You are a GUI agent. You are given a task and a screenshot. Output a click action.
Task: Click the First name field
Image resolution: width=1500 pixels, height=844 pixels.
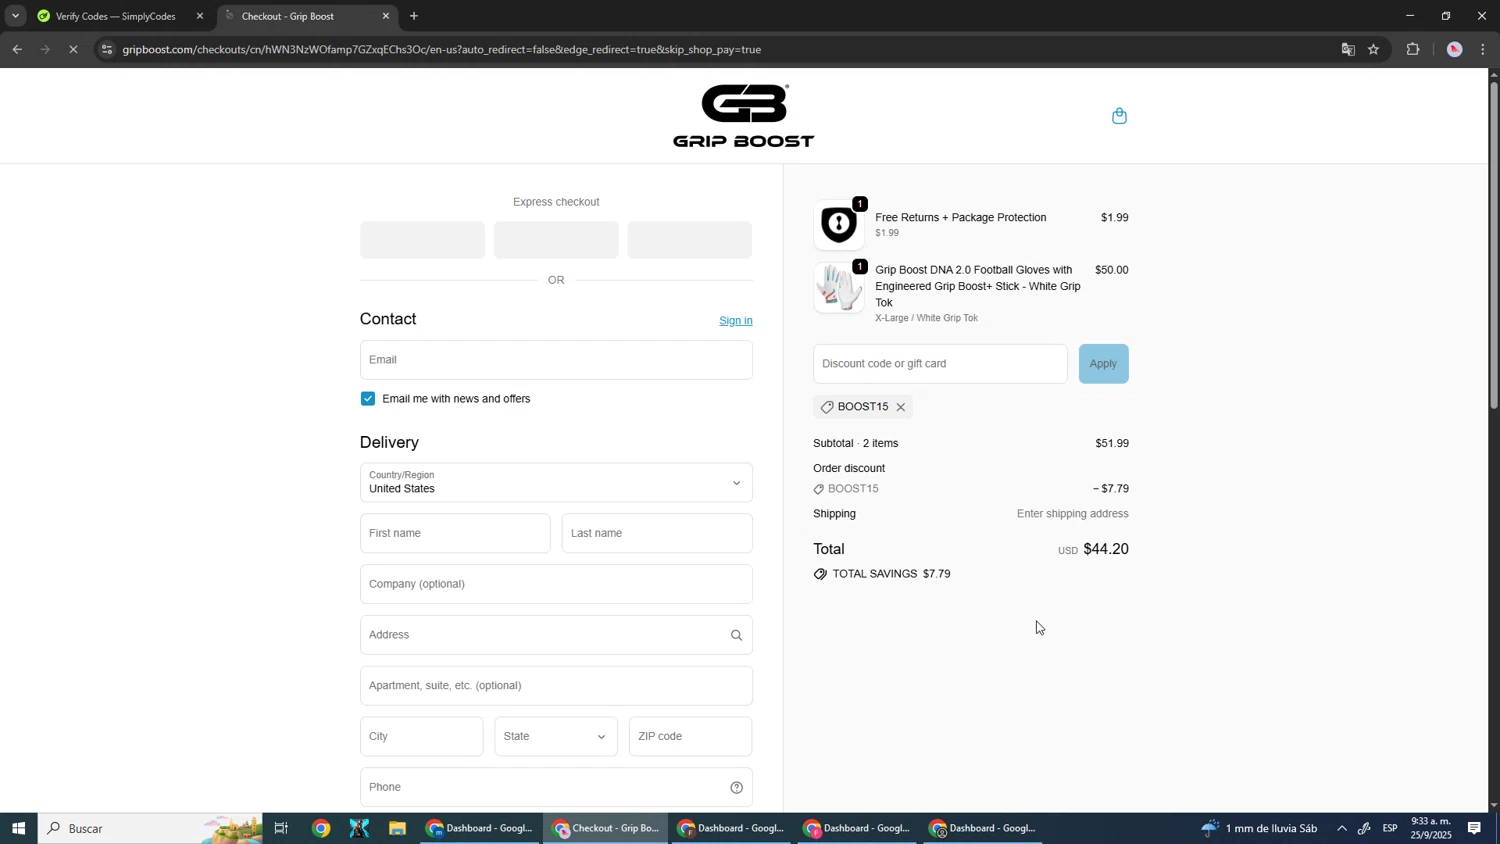[x=455, y=534]
